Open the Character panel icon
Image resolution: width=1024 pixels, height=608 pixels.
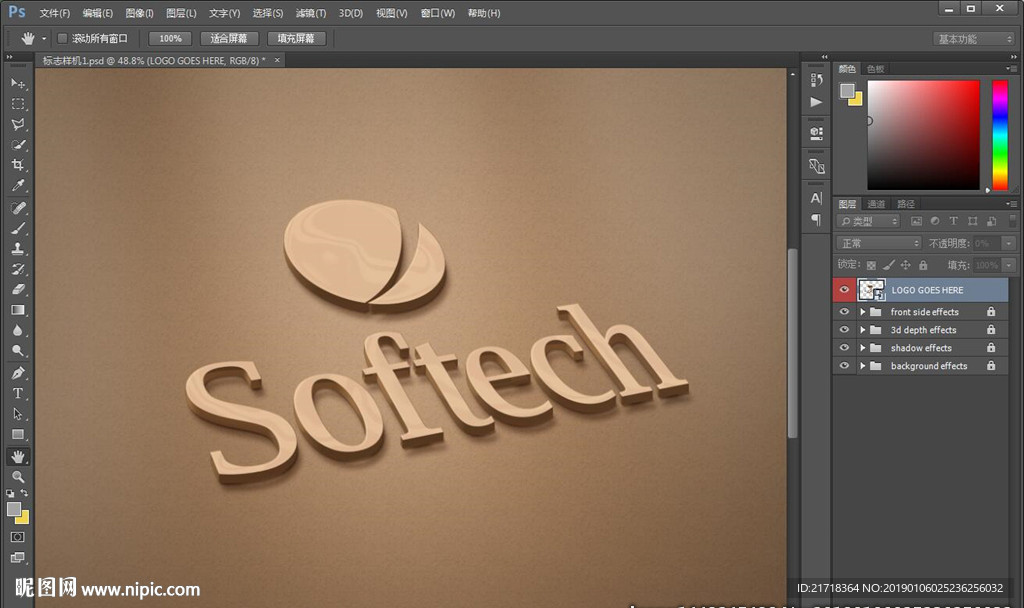pyautogui.click(x=816, y=198)
